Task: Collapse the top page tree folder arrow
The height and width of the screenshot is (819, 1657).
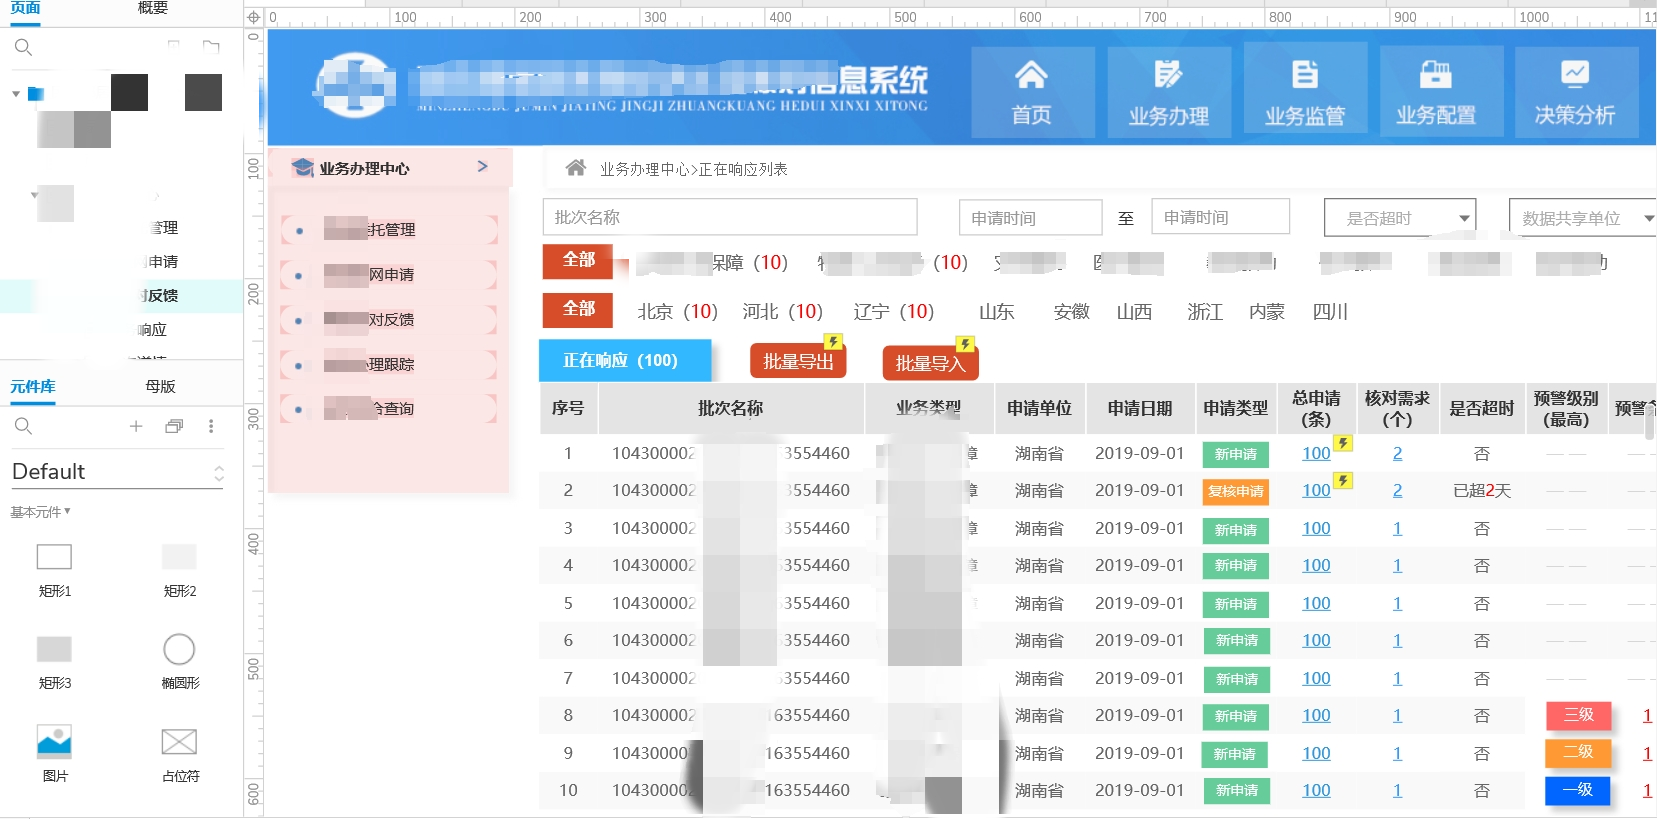Action: coord(16,94)
